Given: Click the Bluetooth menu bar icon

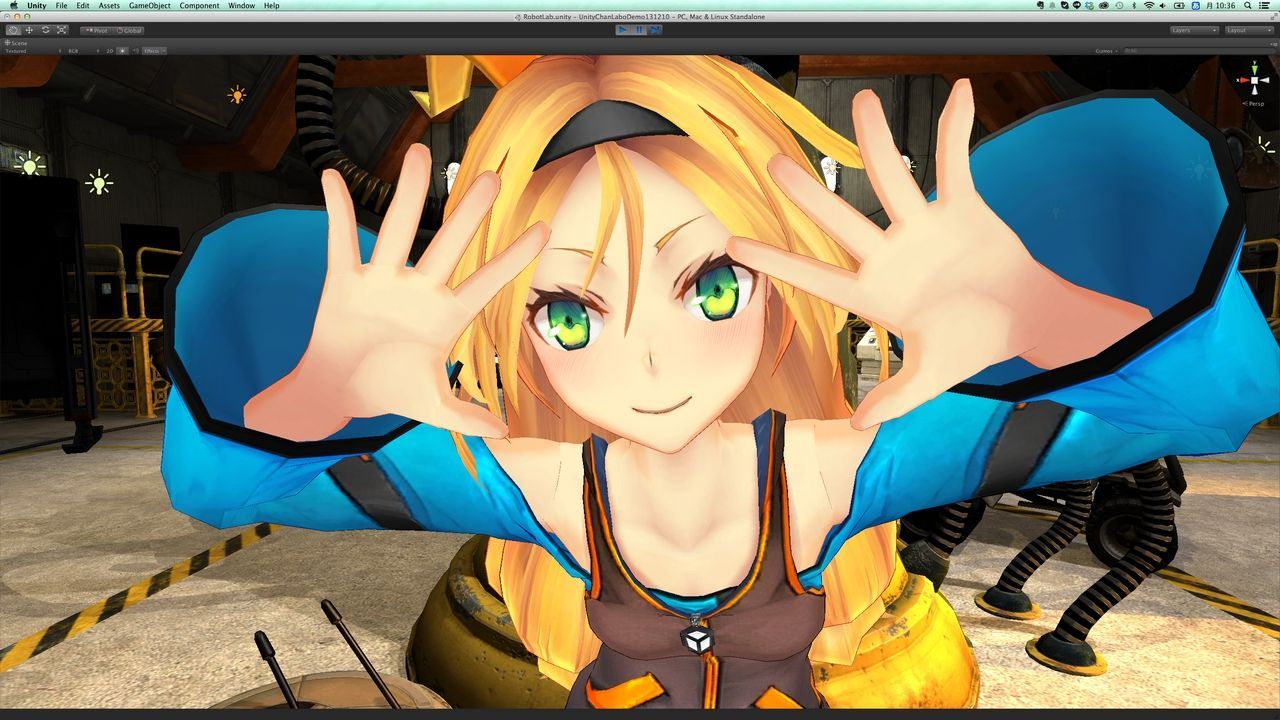Looking at the screenshot, I should [1134, 6].
